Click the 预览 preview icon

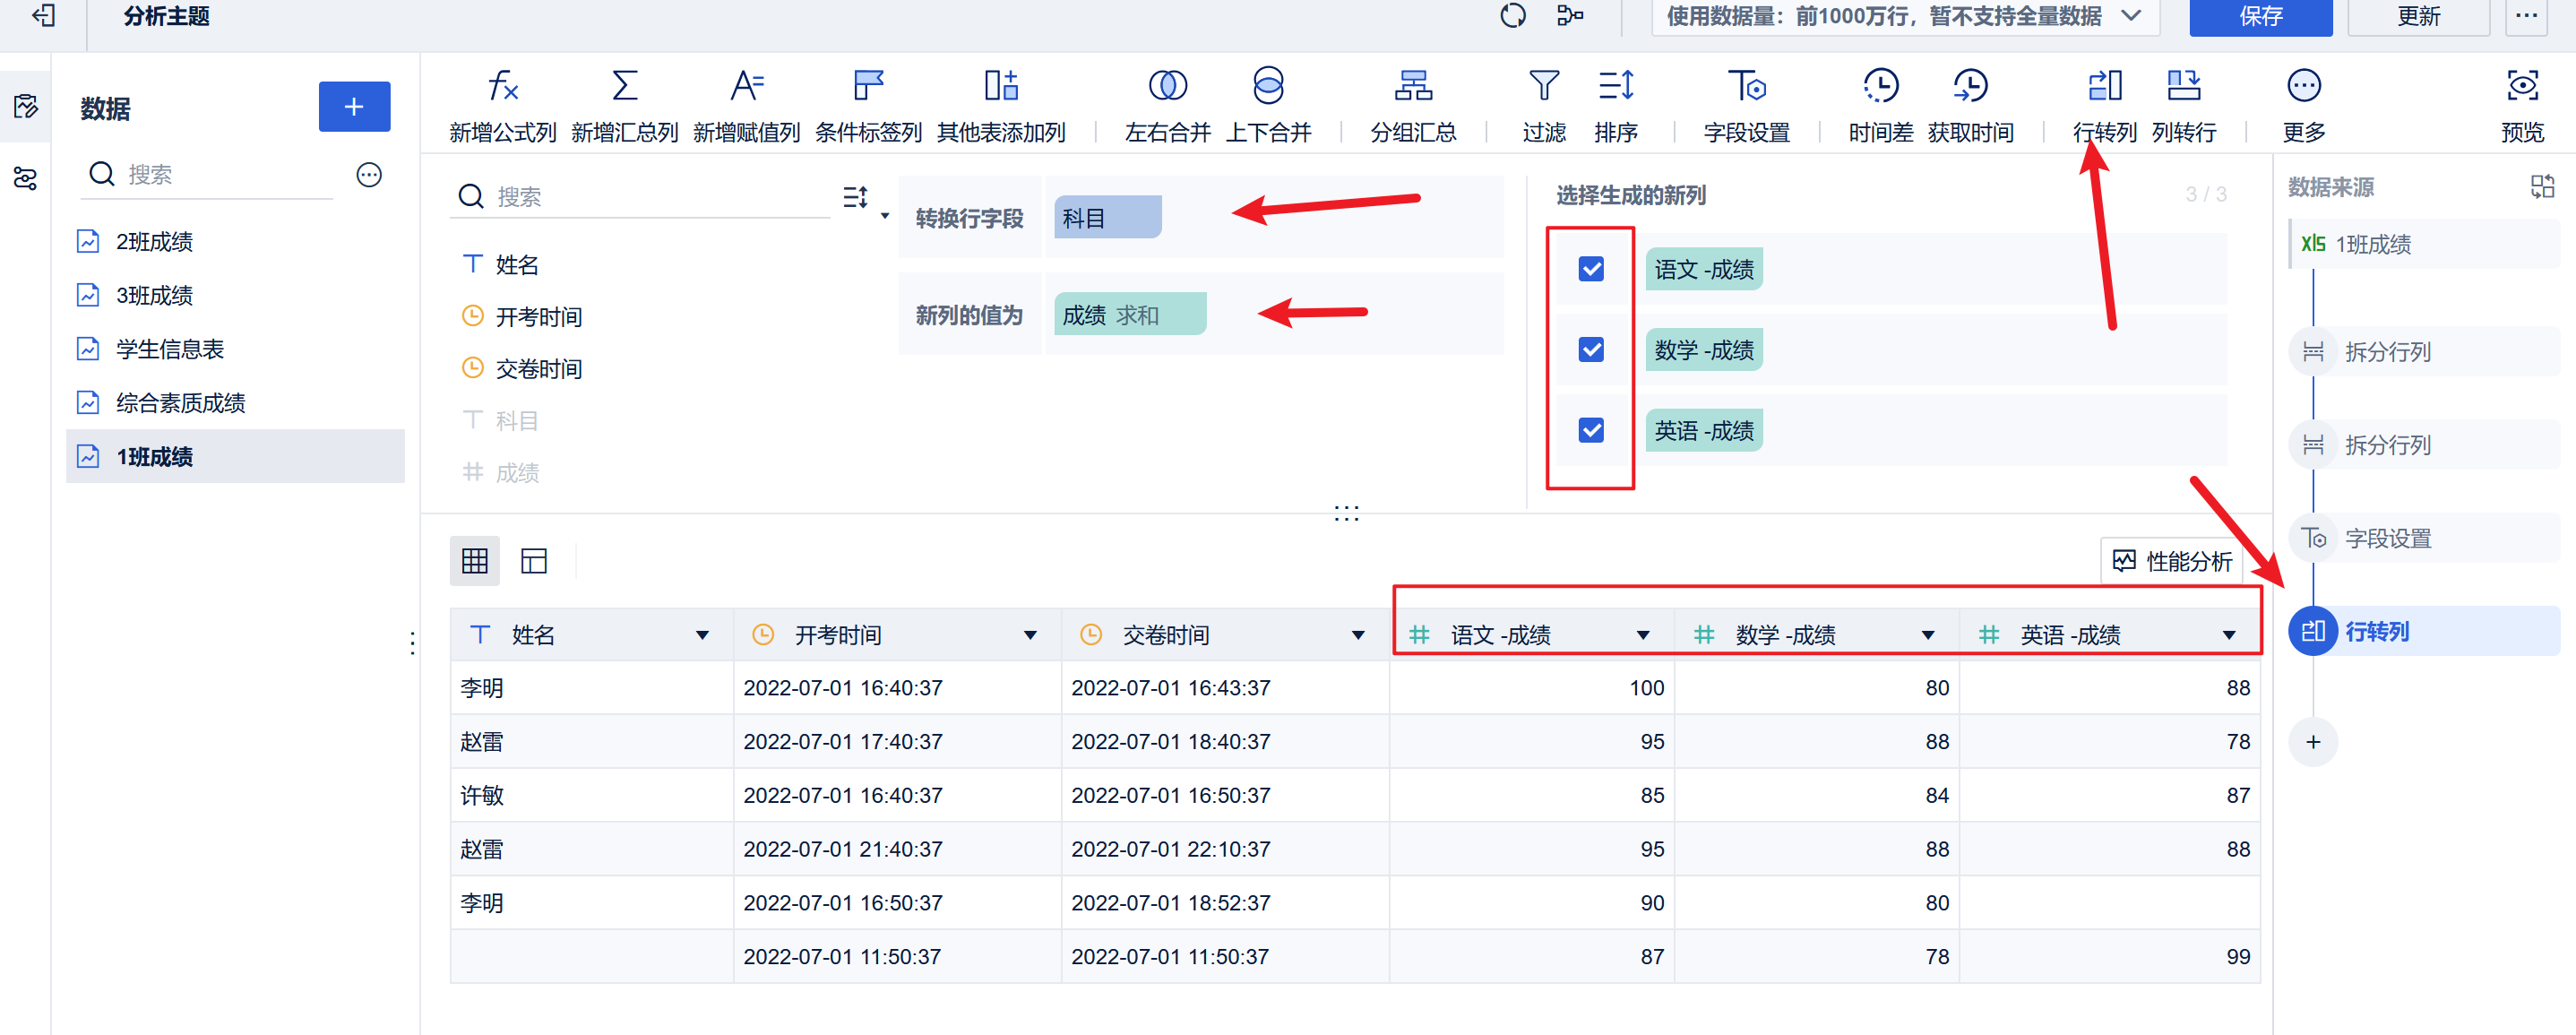[2521, 87]
